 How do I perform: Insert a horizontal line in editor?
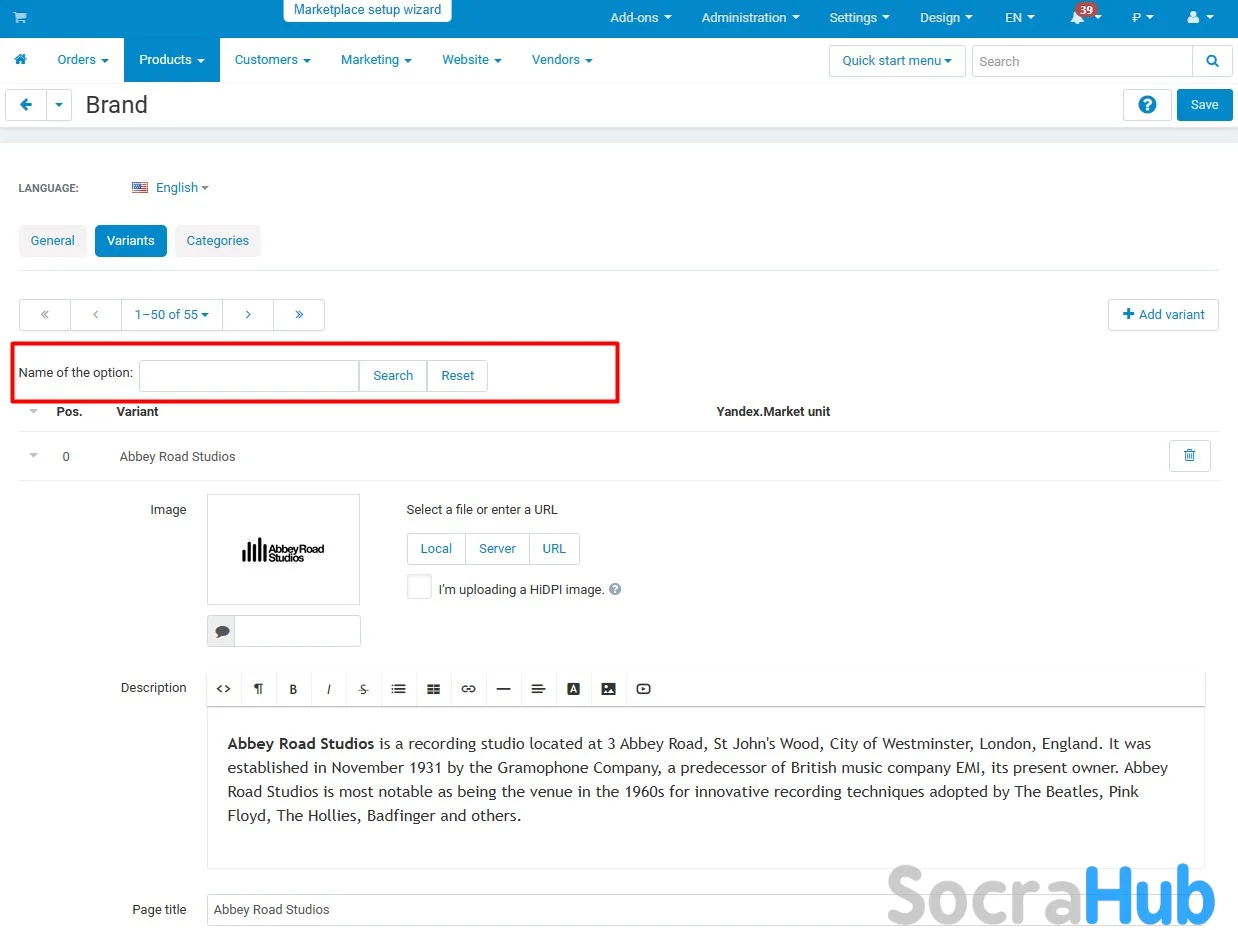[503, 689]
